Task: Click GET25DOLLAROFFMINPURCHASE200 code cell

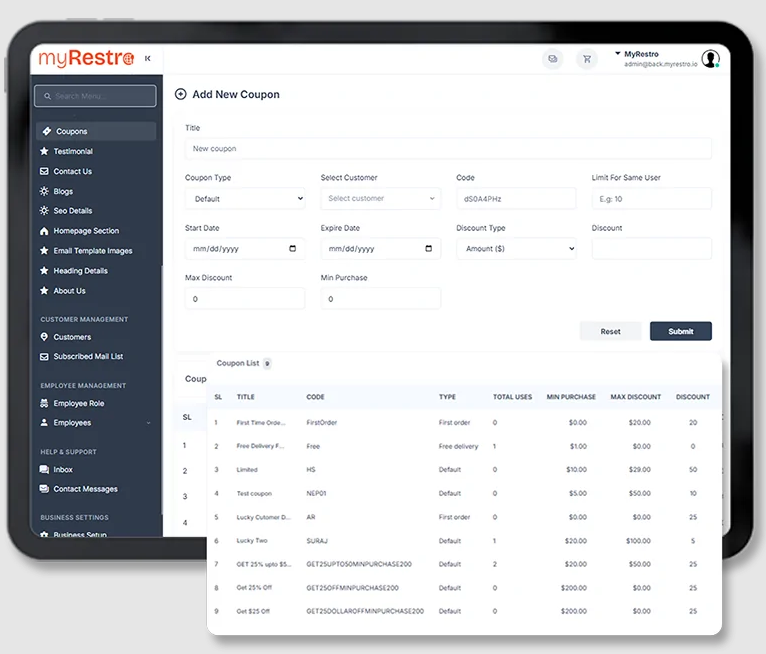Action: 365,611
